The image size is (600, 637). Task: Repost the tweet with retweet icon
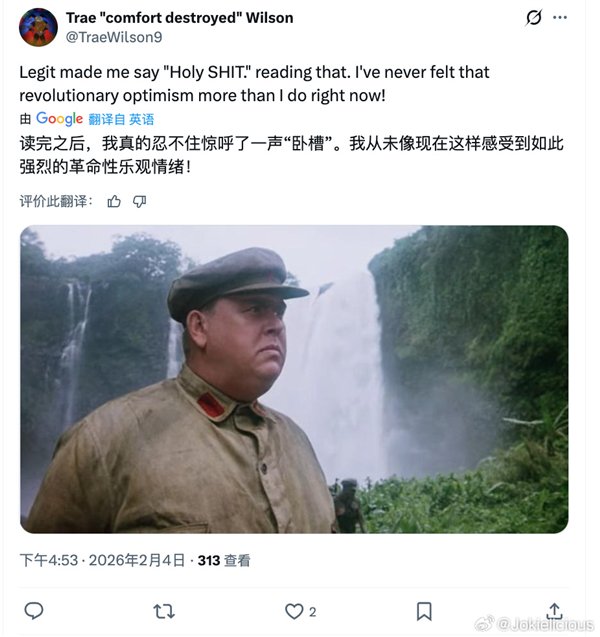[164, 611]
